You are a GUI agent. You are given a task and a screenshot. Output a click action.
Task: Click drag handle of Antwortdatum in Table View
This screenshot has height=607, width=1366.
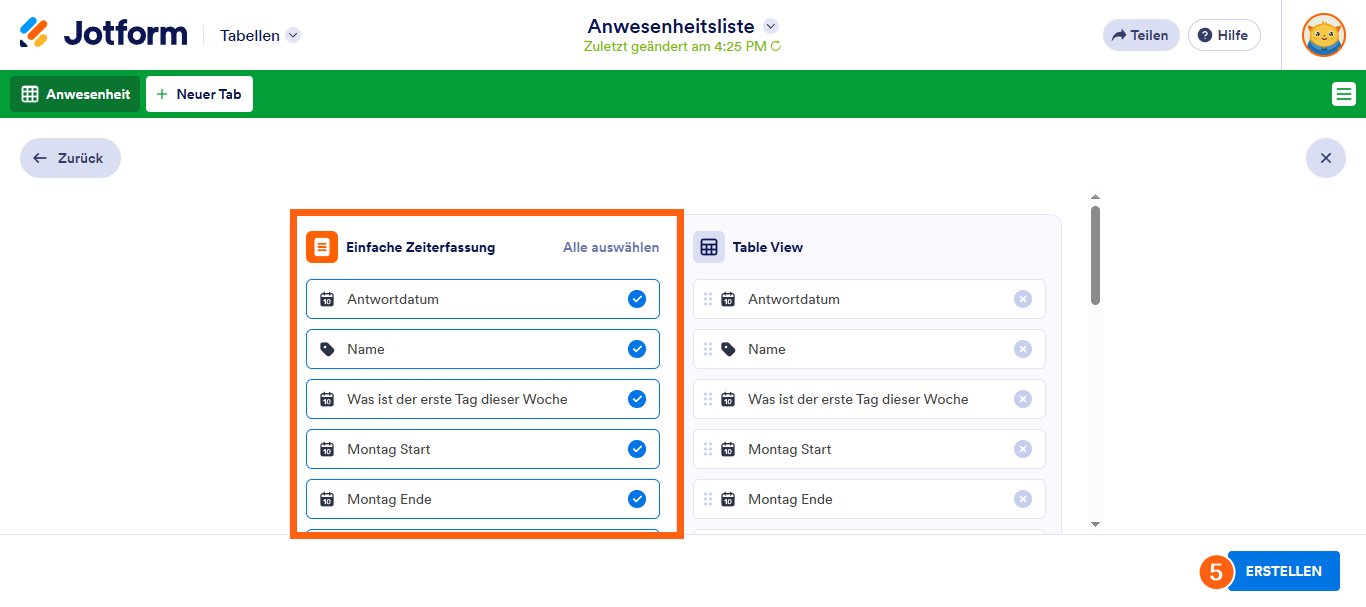tap(708, 299)
